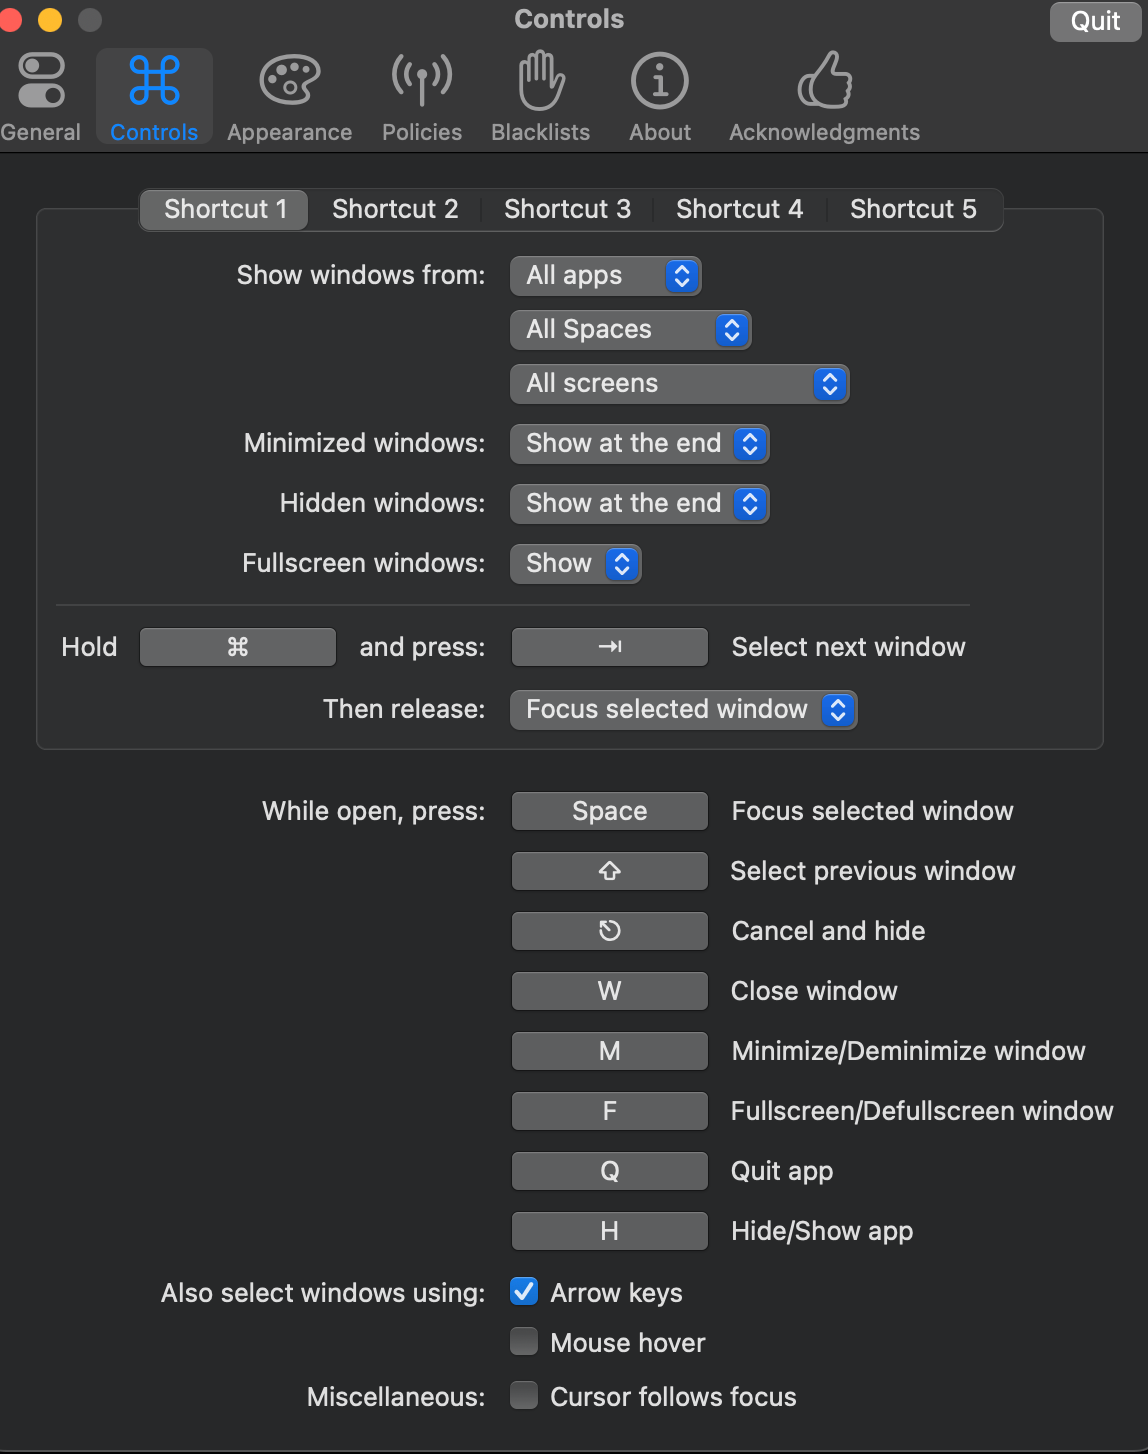Screen dimensions: 1148x1454
Task: Click the Space key recorder for focus
Action: (609, 810)
